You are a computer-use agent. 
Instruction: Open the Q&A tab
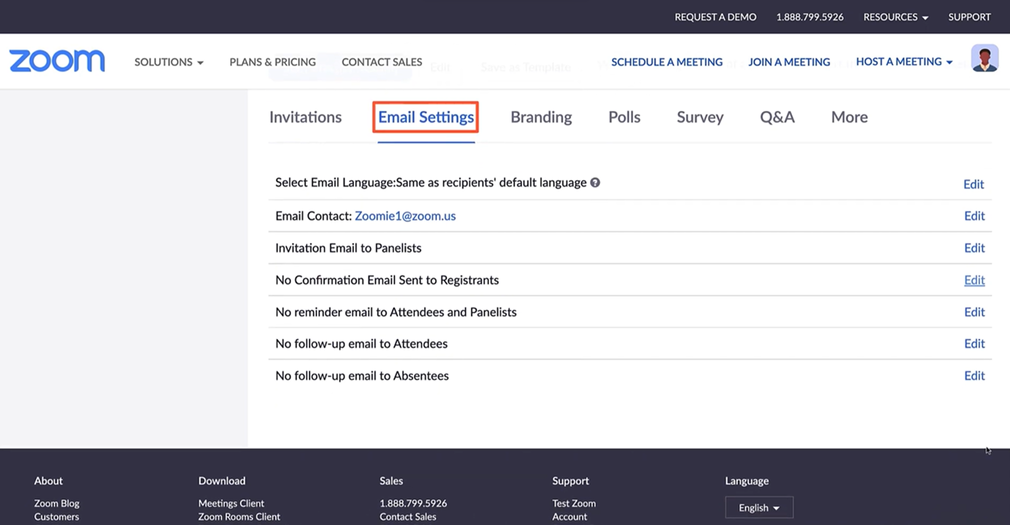point(777,117)
